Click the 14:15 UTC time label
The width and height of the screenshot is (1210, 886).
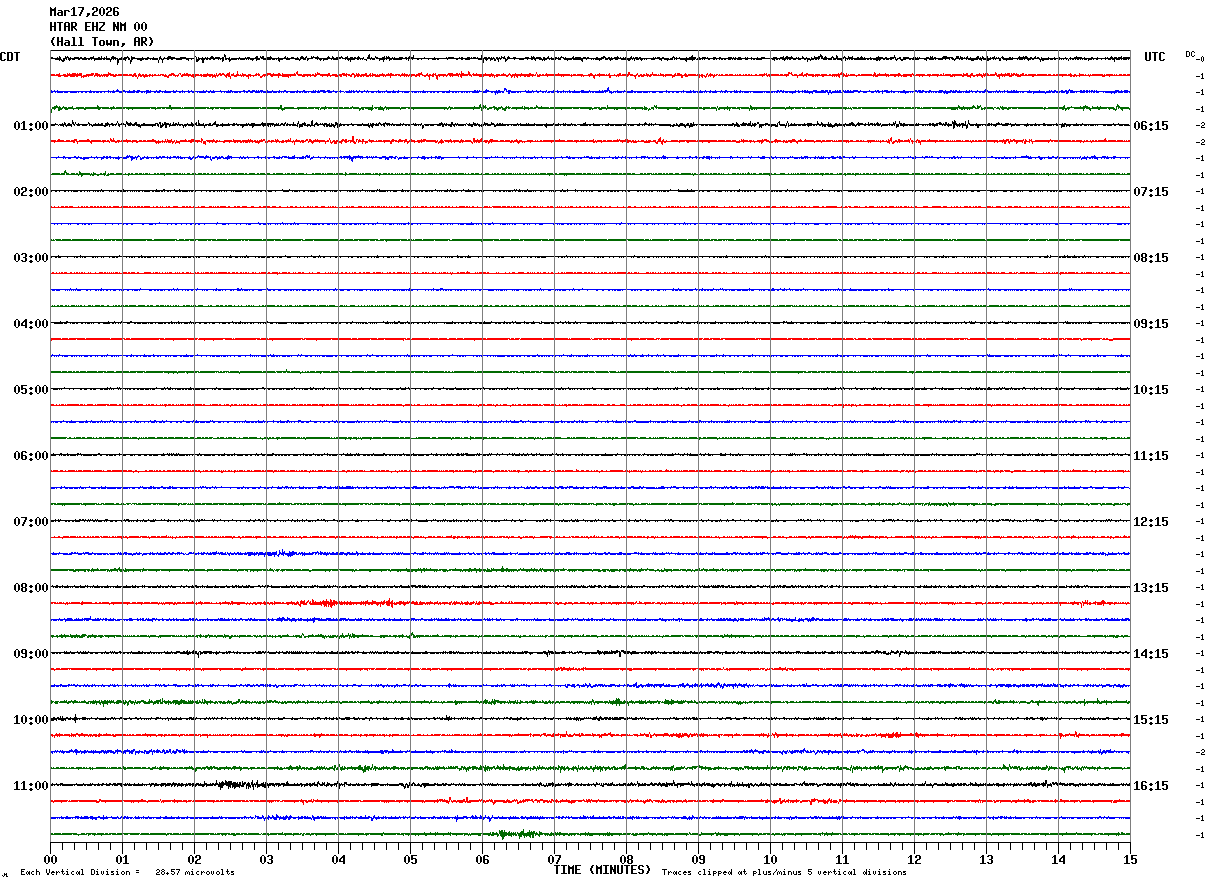(1151, 654)
